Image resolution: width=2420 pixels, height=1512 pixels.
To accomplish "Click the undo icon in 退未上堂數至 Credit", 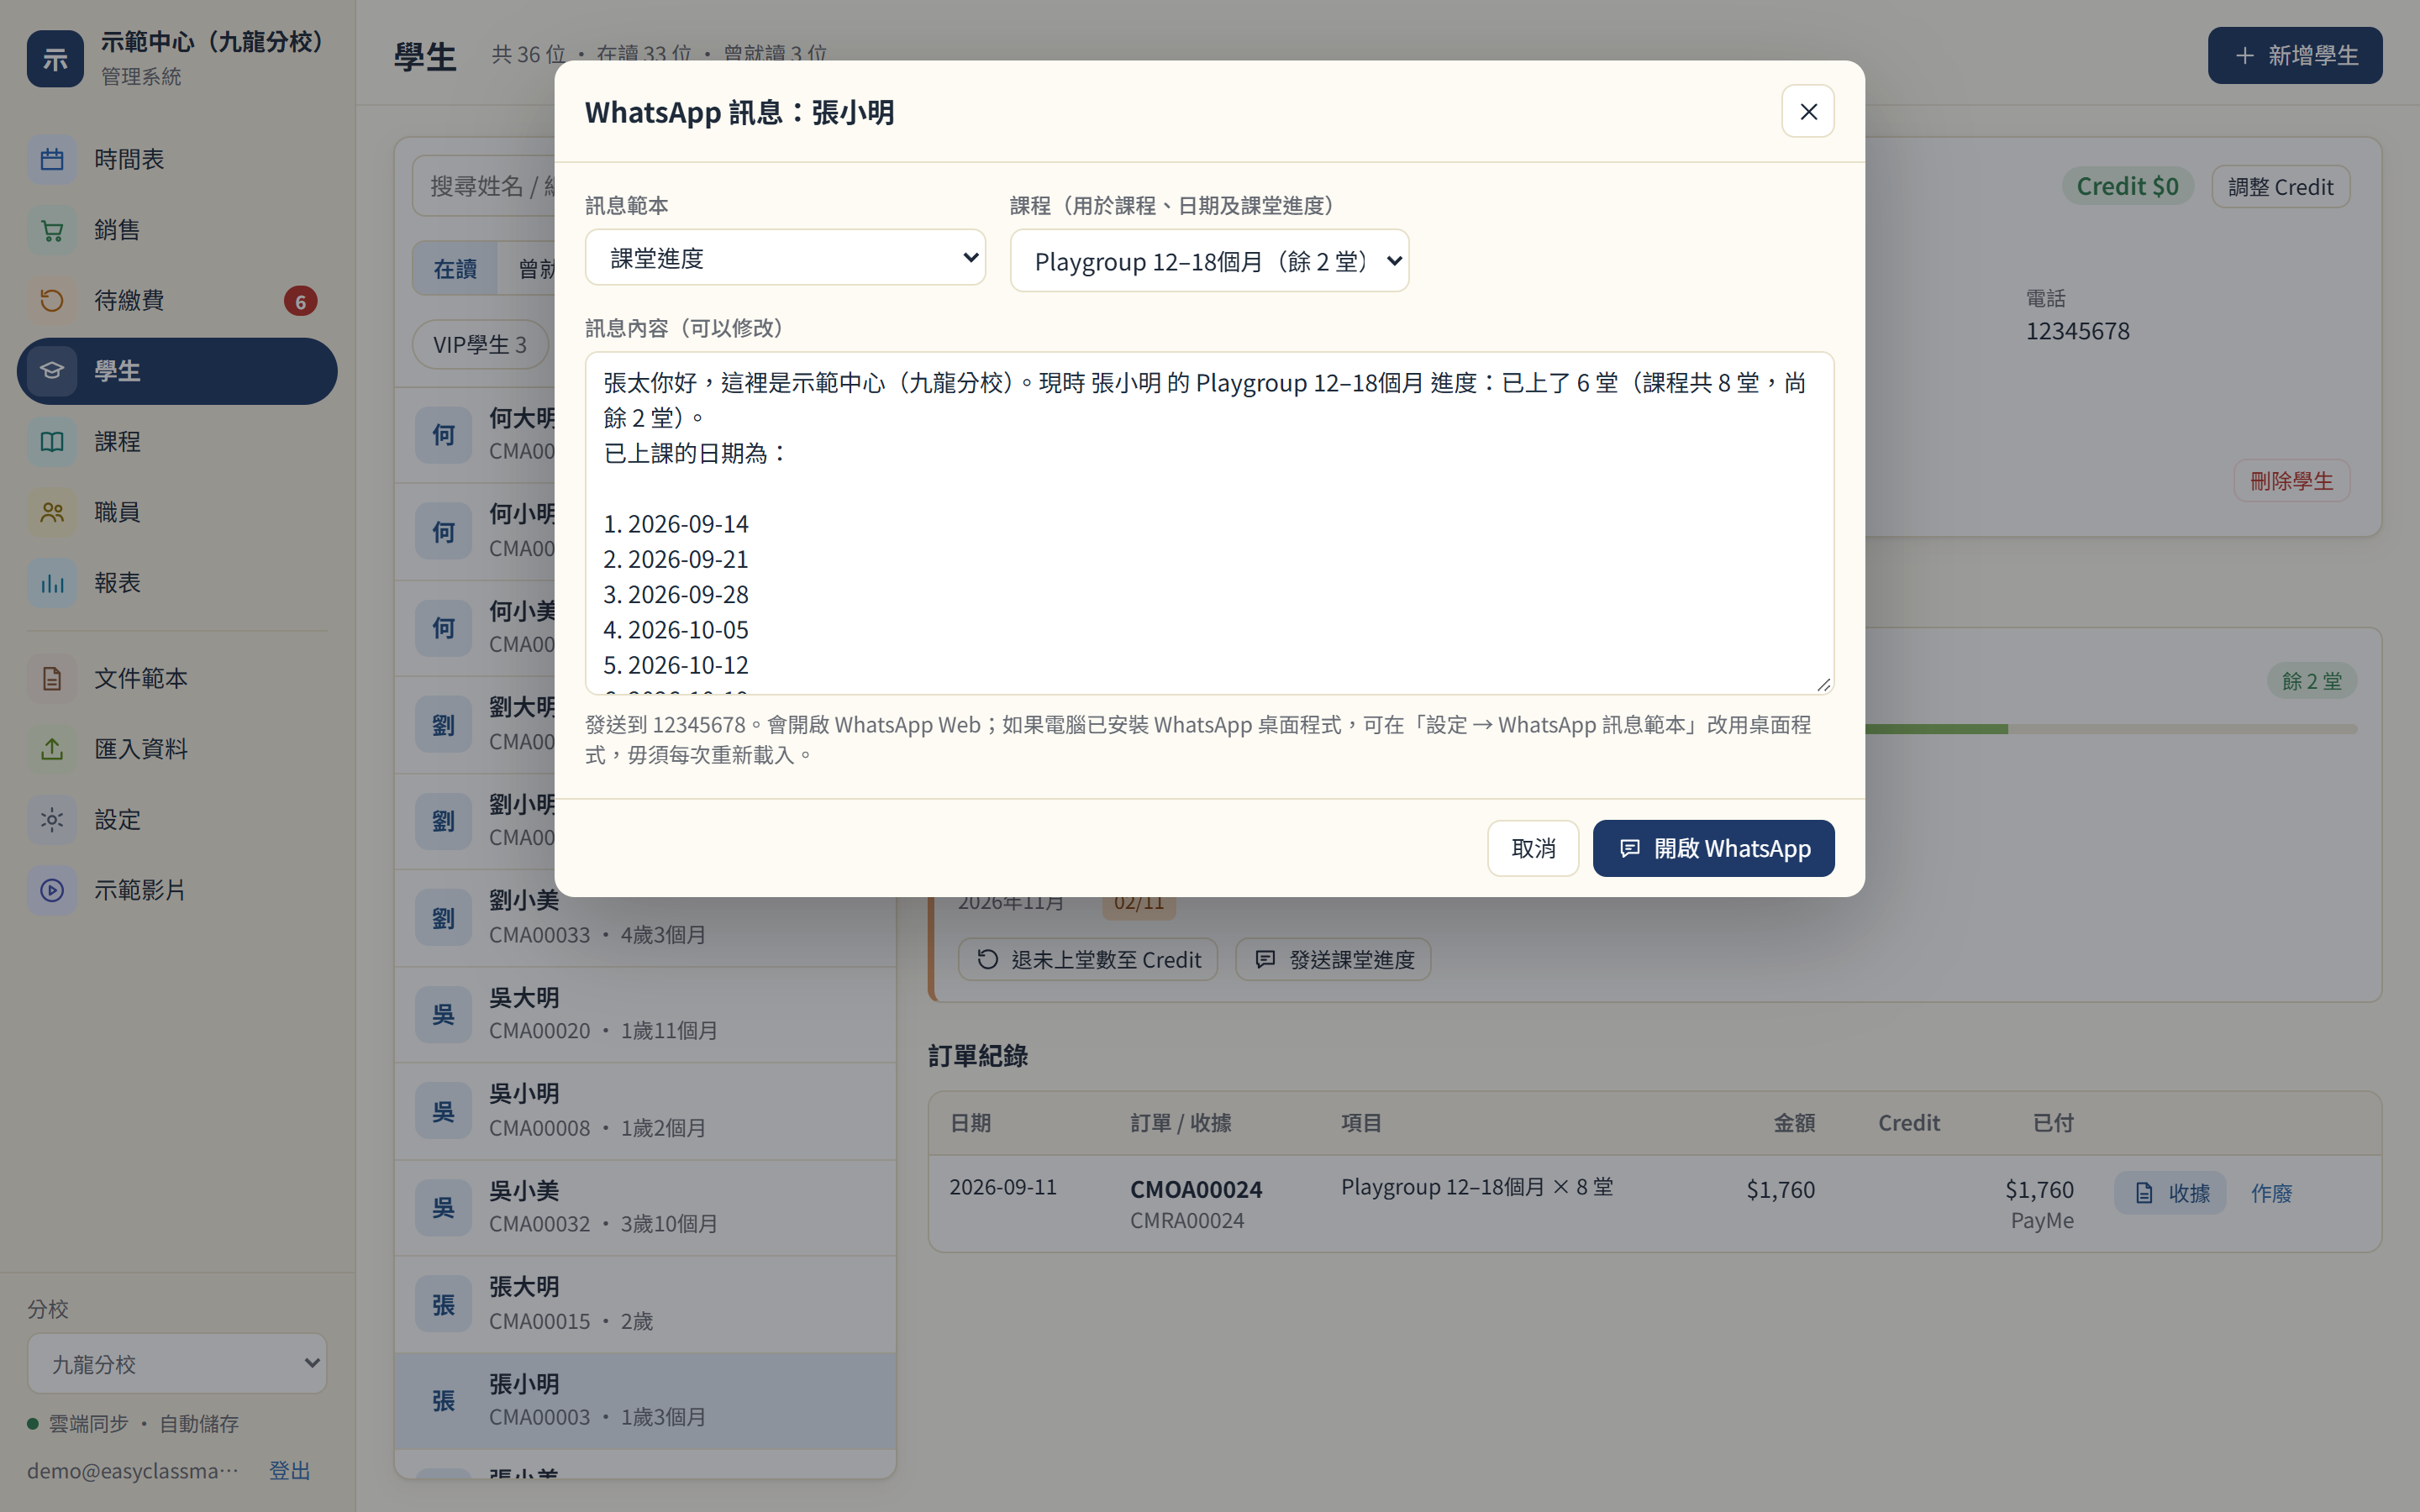I will (987, 960).
